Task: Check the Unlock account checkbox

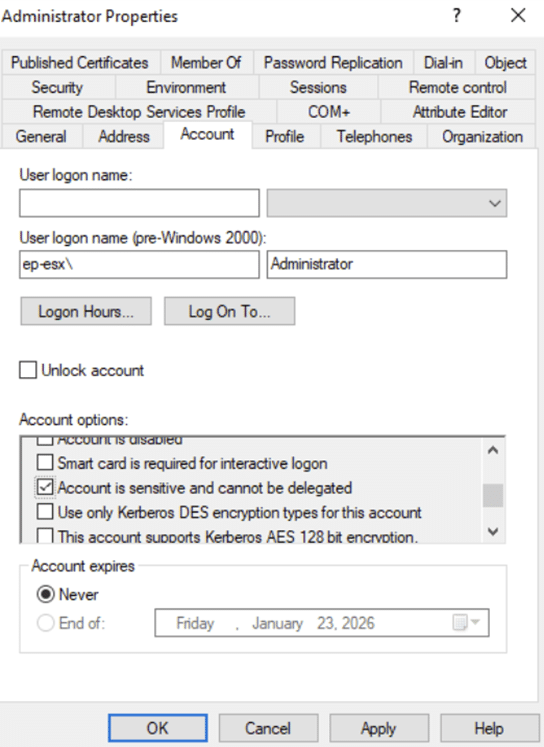Action: [x=28, y=370]
